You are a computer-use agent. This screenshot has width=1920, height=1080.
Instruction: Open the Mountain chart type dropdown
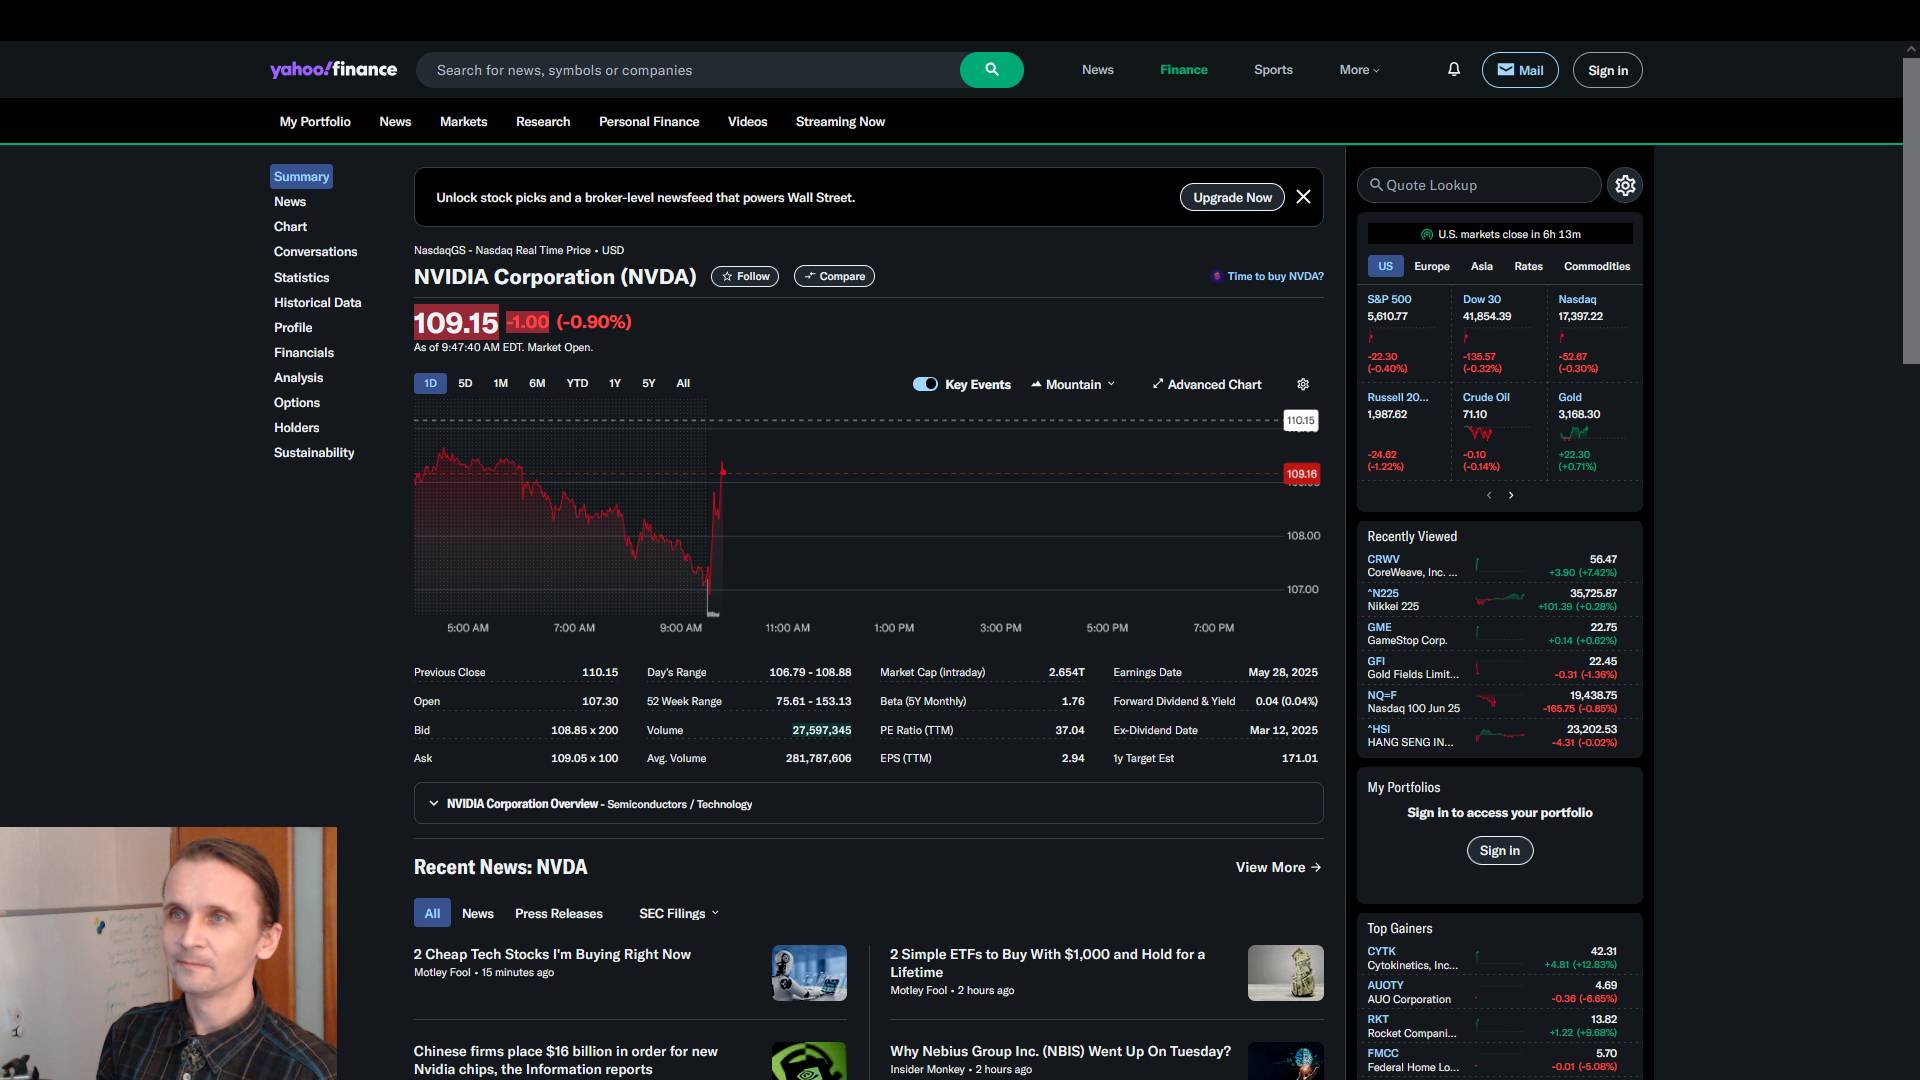click(x=1073, y=384)
